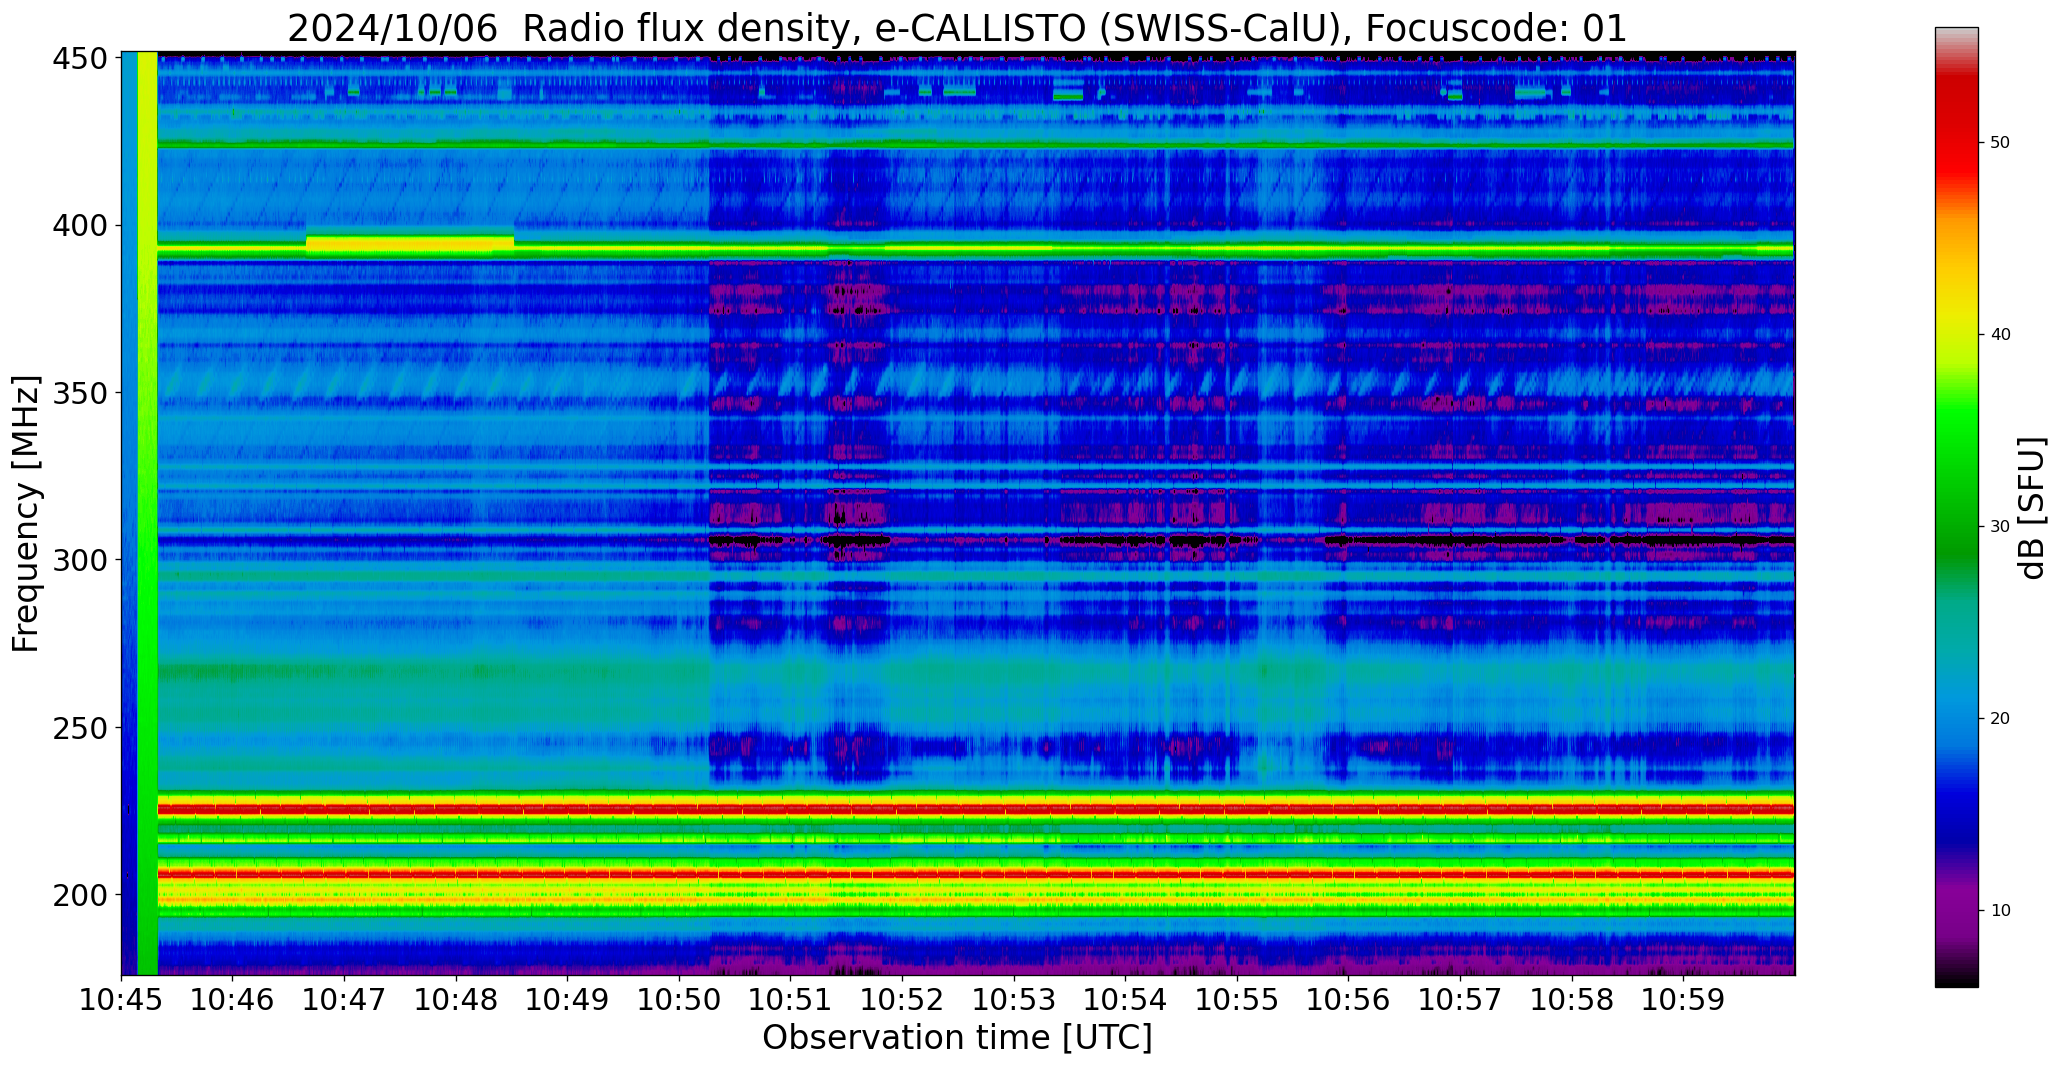Click the colorbar tick label 20
This screenshot has height=1067, width=2062.
(x=2000, y=719)
